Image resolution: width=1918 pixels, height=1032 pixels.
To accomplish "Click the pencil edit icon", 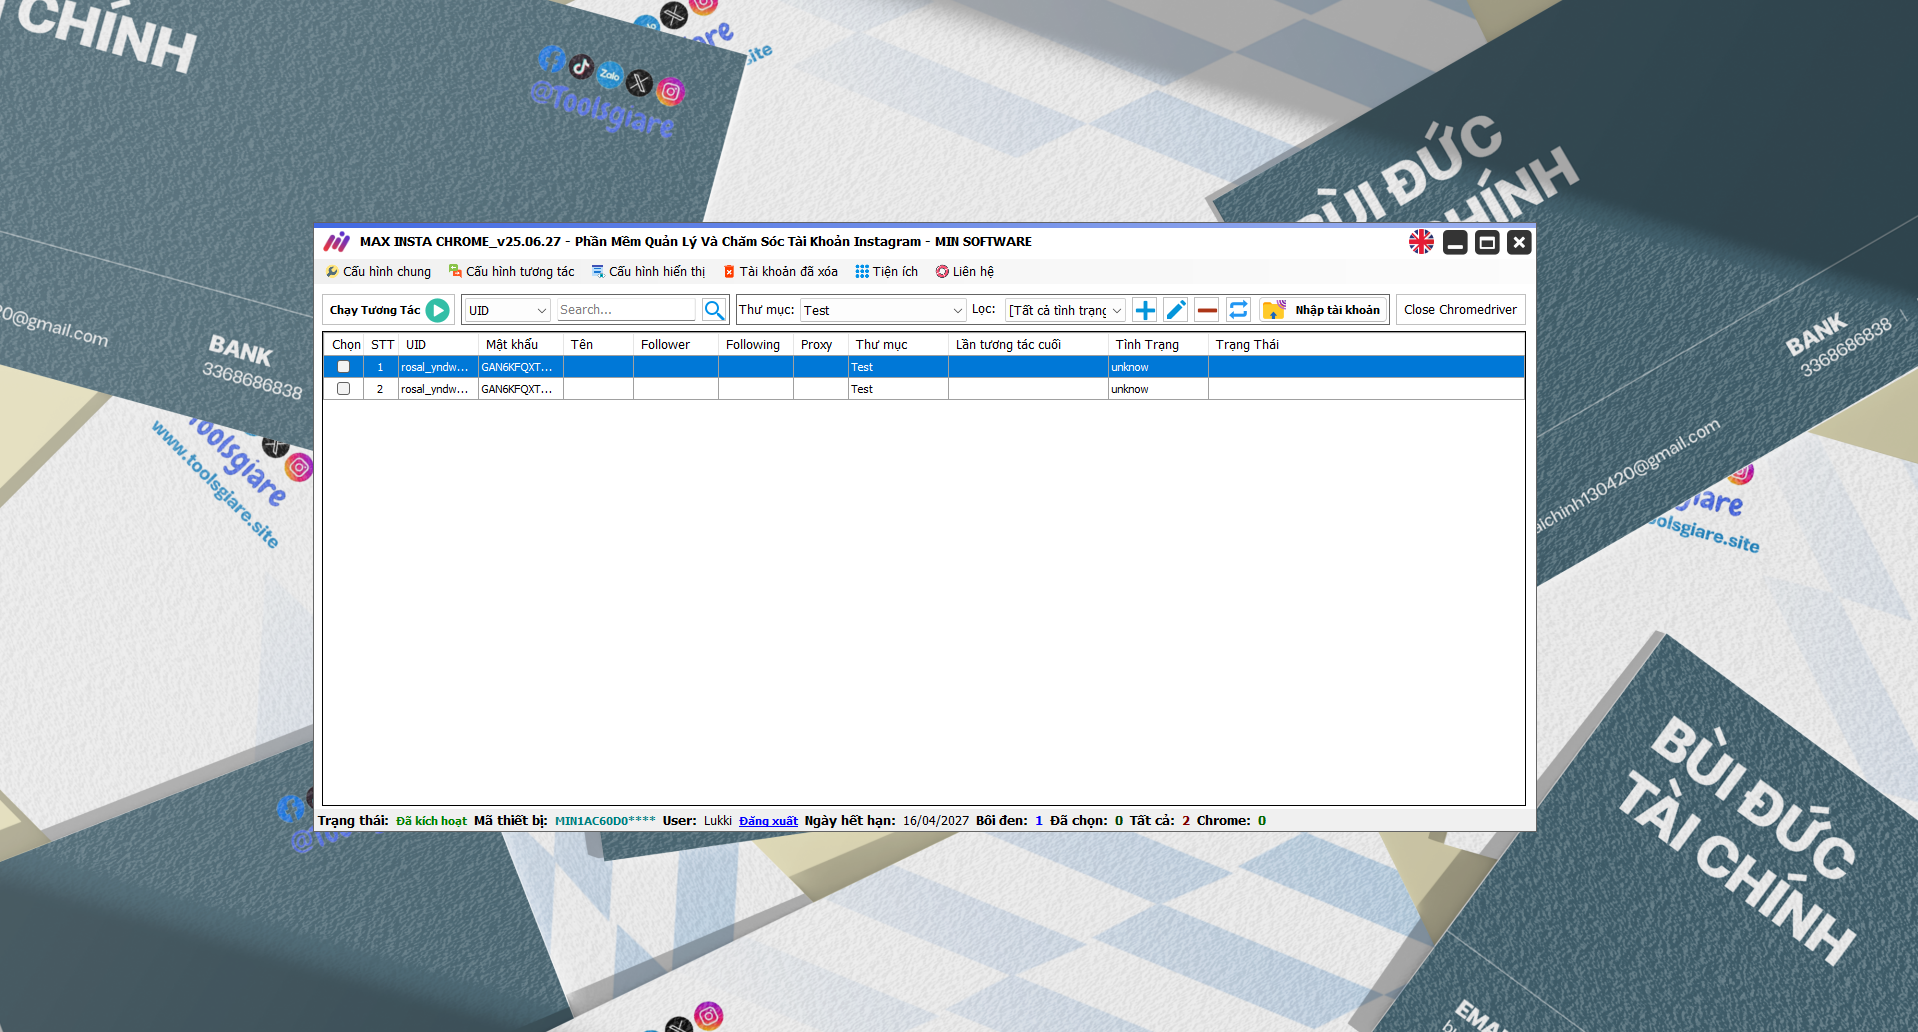I will [x=1176, y=310].
